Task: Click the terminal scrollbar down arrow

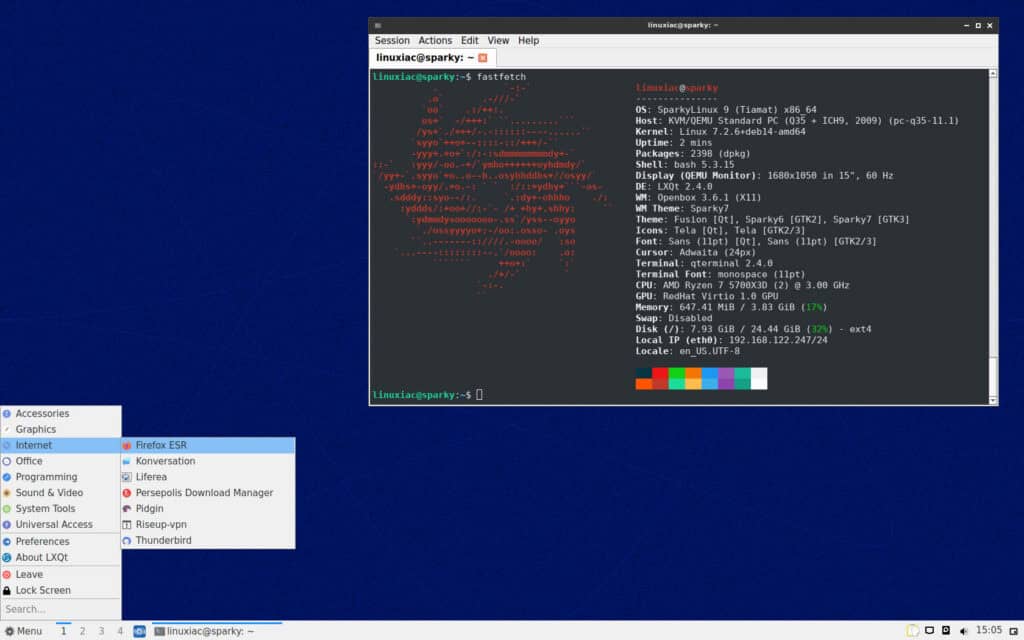Action: pyautogui.click(x=993, y=400)
